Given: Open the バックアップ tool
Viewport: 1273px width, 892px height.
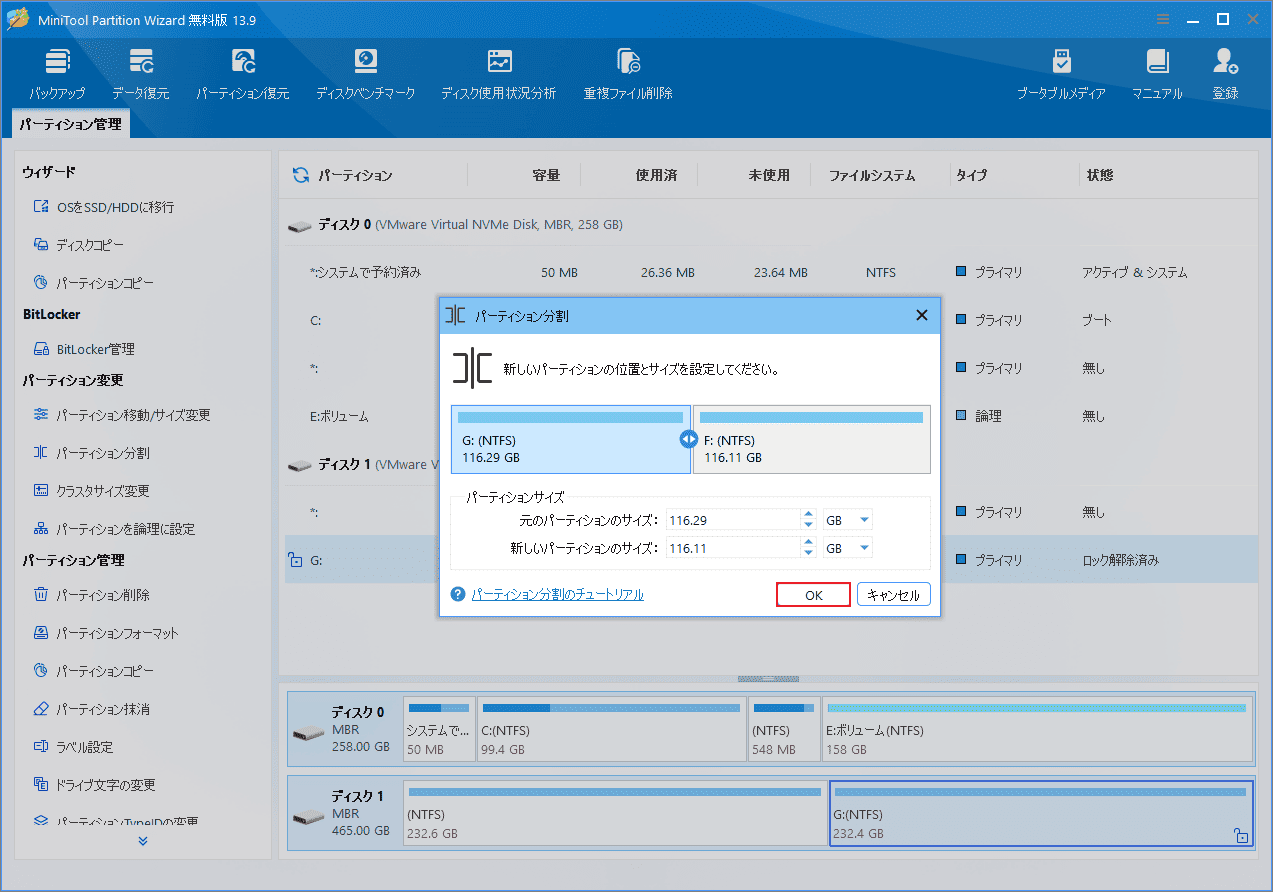Looking at the screenshot, I should click(57, 75).
